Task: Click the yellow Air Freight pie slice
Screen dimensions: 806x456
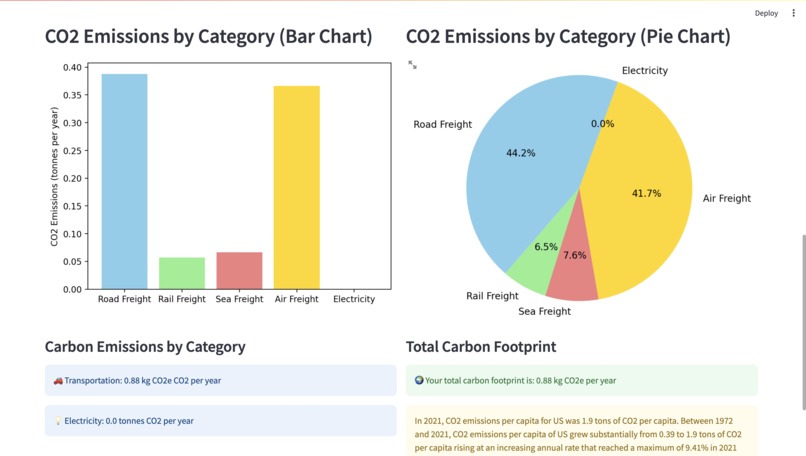Action: click(x=643, y=195)
